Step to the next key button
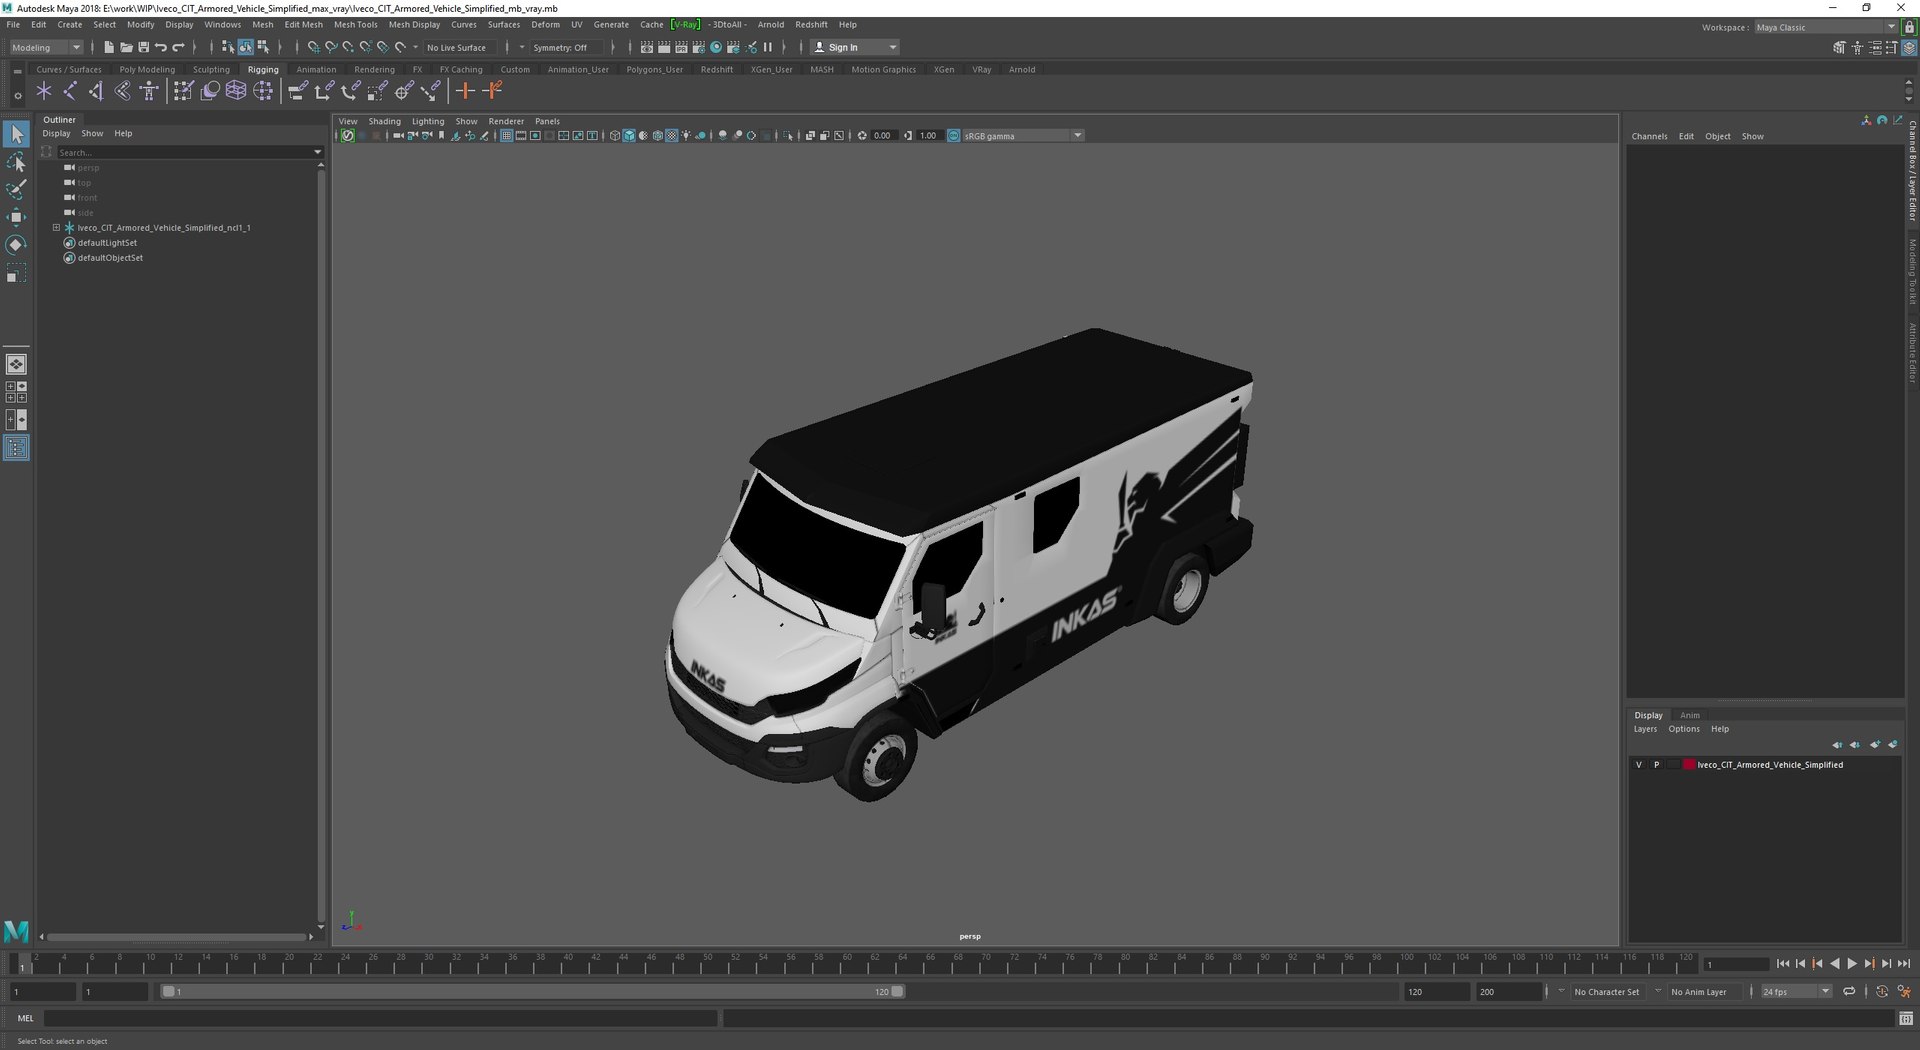1920x1050 pixels. tap(1869, 964)
